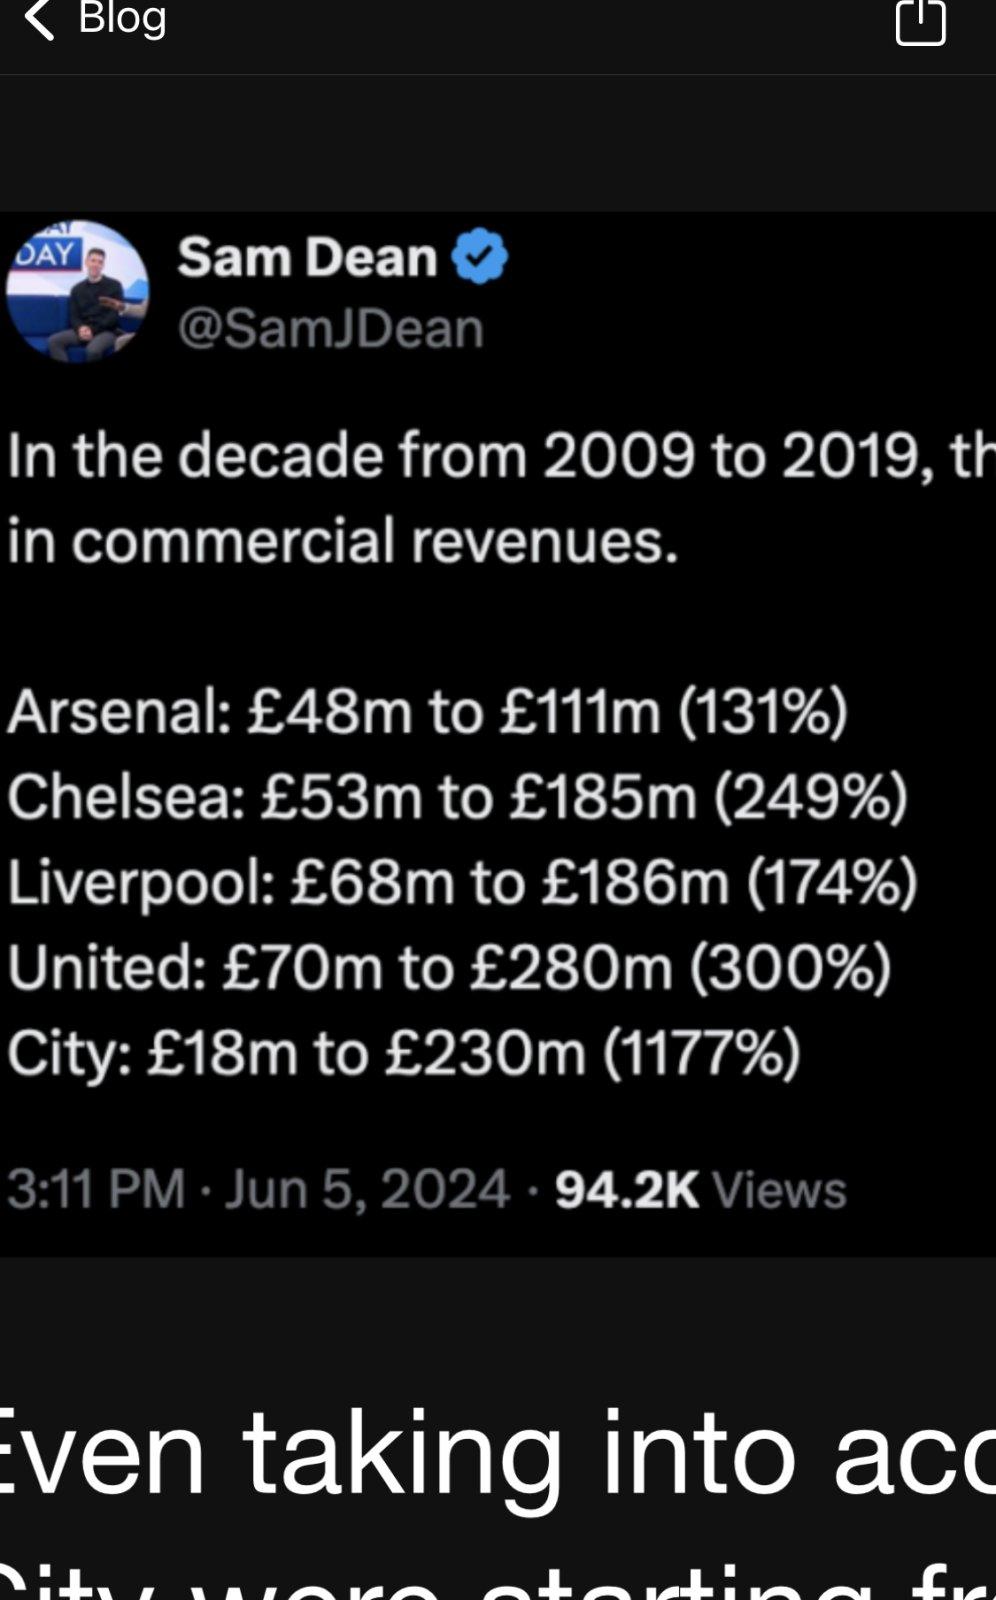Tap the "in commercial revenues." text
The image size is (996, 1600).
click(x=343, y=540)
